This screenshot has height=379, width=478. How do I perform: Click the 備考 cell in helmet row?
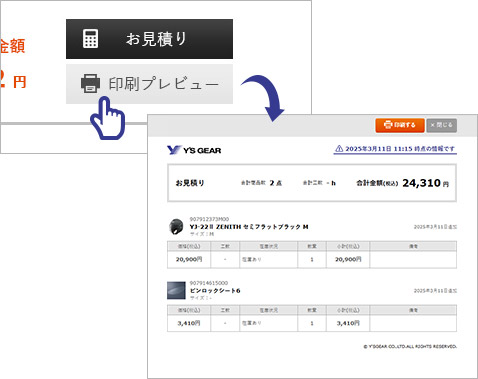click(413, 259)
